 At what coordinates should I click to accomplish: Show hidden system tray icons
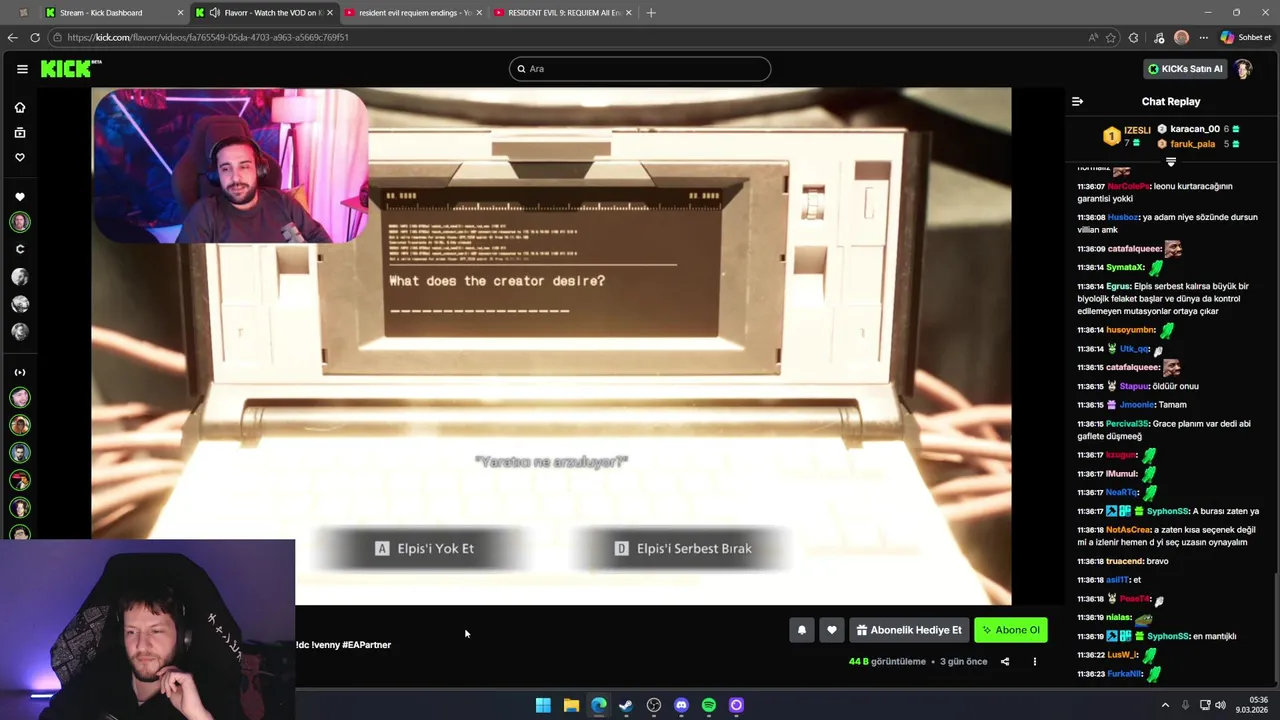click(x=1165, y=705)
